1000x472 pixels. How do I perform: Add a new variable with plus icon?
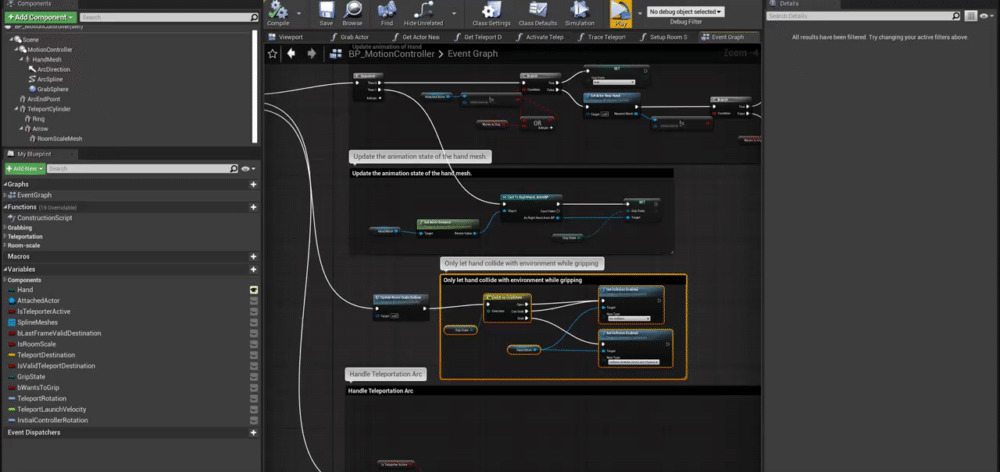tap(253, 269)
